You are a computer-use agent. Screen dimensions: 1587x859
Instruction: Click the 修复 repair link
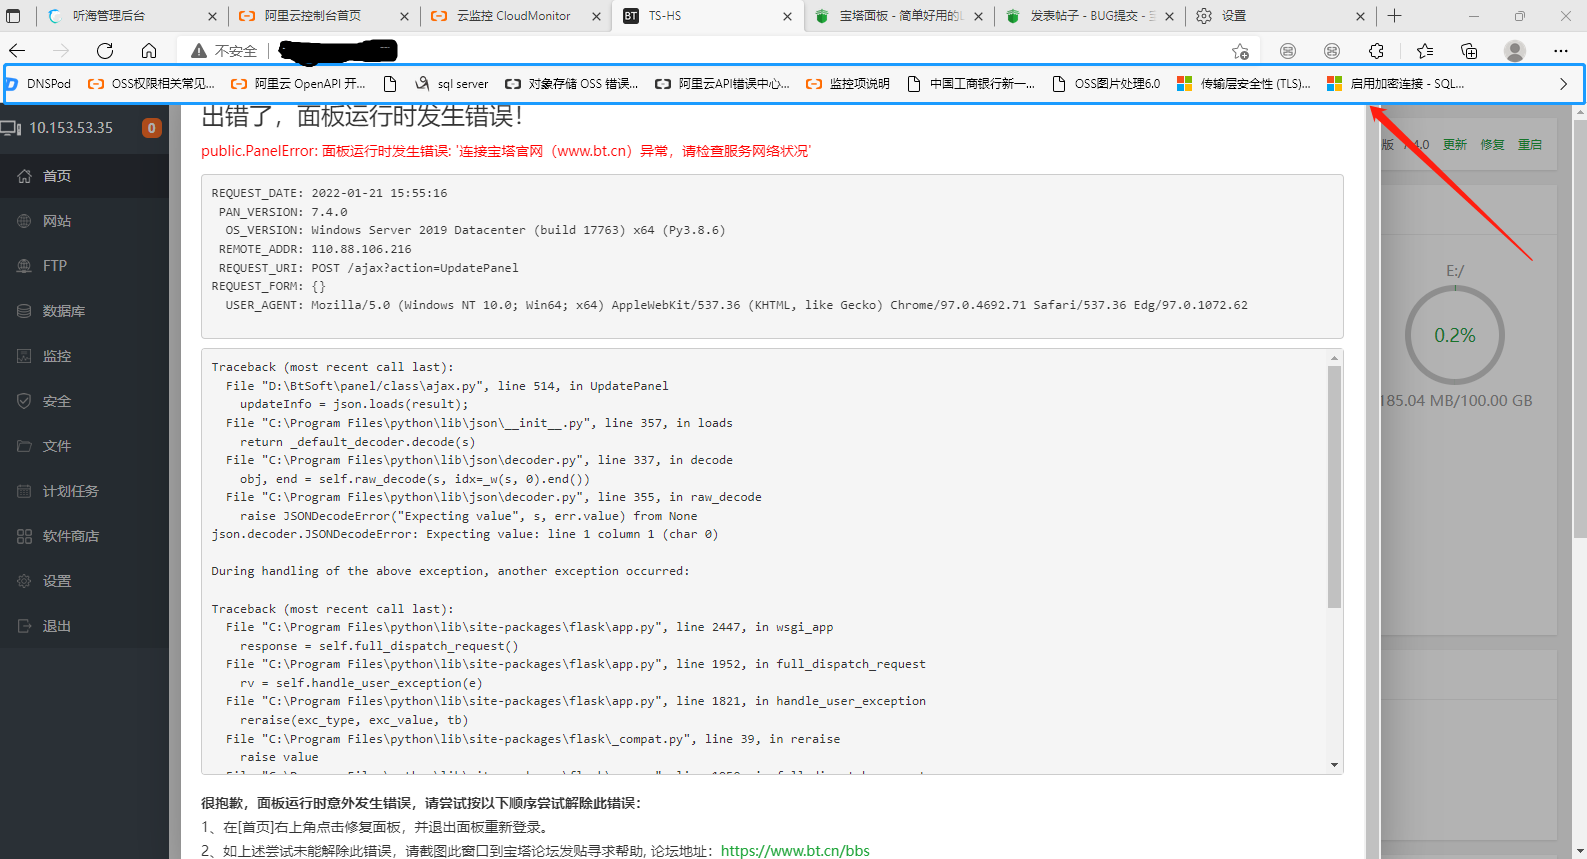click(x=1492, y=145)
